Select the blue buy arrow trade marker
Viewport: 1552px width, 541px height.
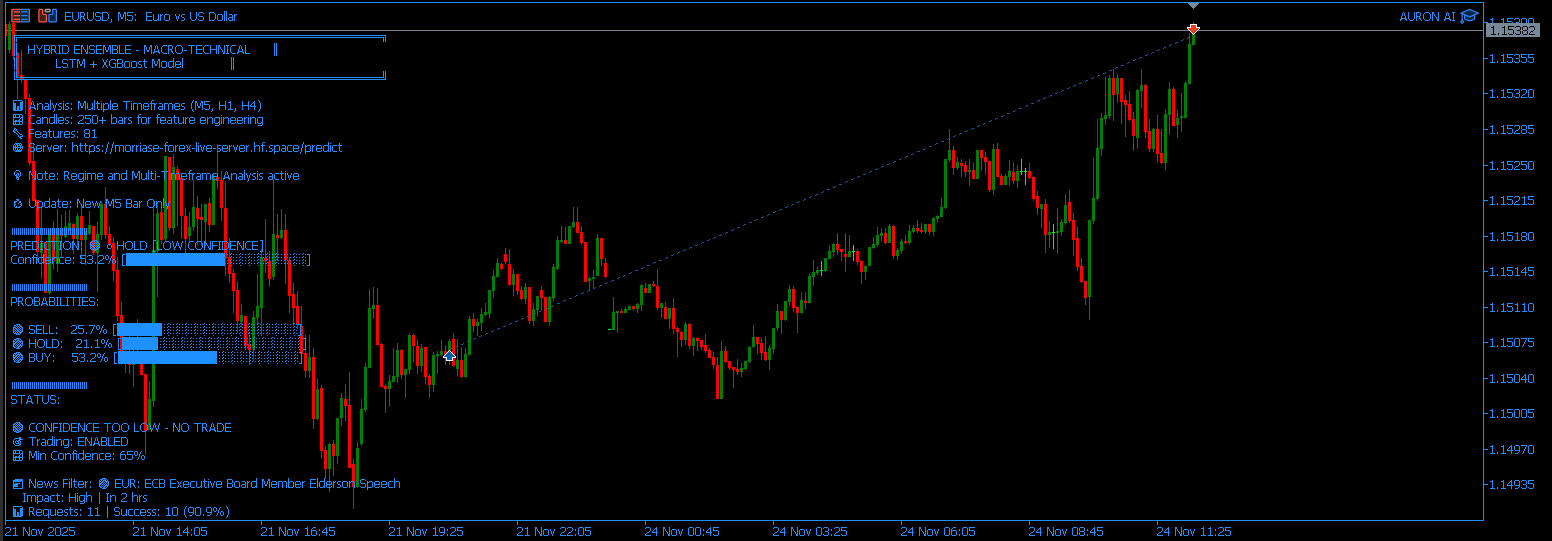pyautogui.click(x=450, y=356)
